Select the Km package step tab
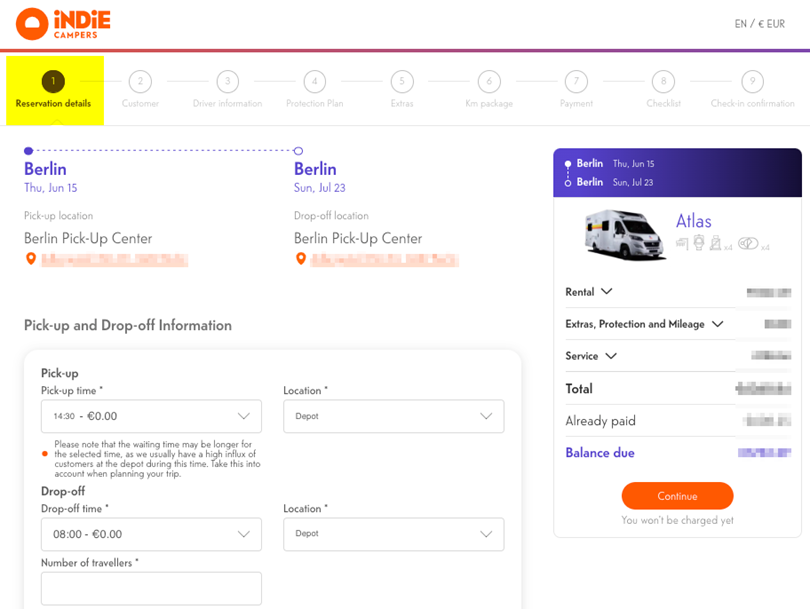Viewport: 810px width, 609px height. [489, 90]
